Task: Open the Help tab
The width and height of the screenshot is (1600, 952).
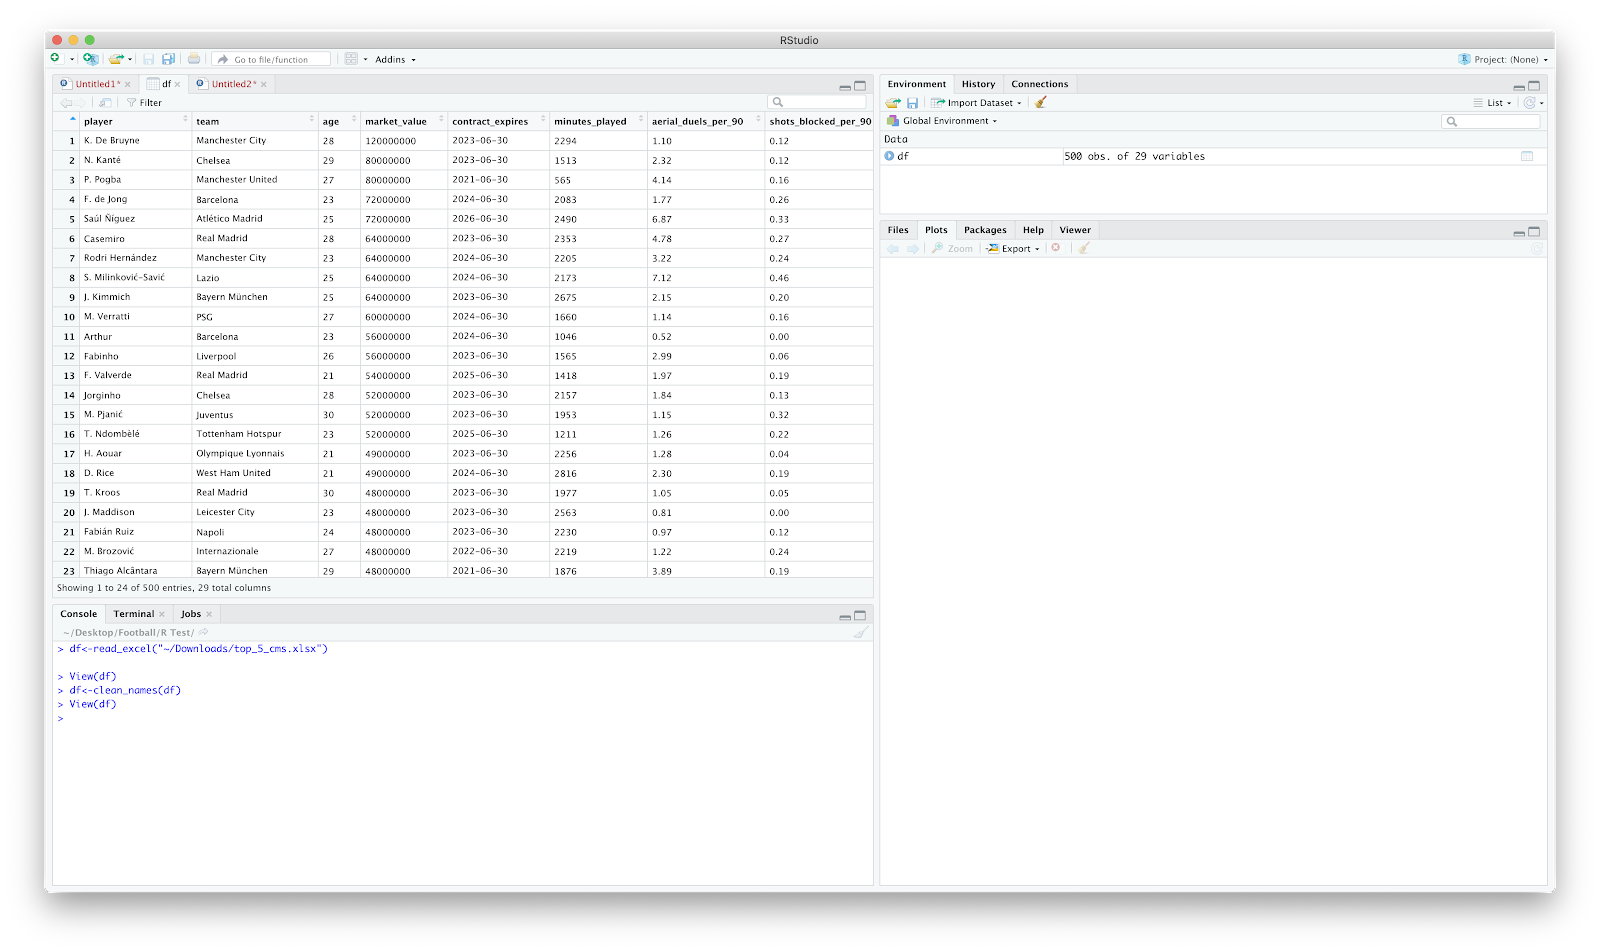Action: 1033,230
